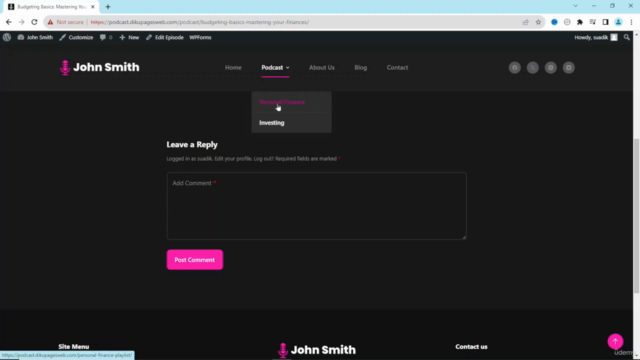Click the Edit your profile link
This screenshot has width=640, height=360.
233,159
